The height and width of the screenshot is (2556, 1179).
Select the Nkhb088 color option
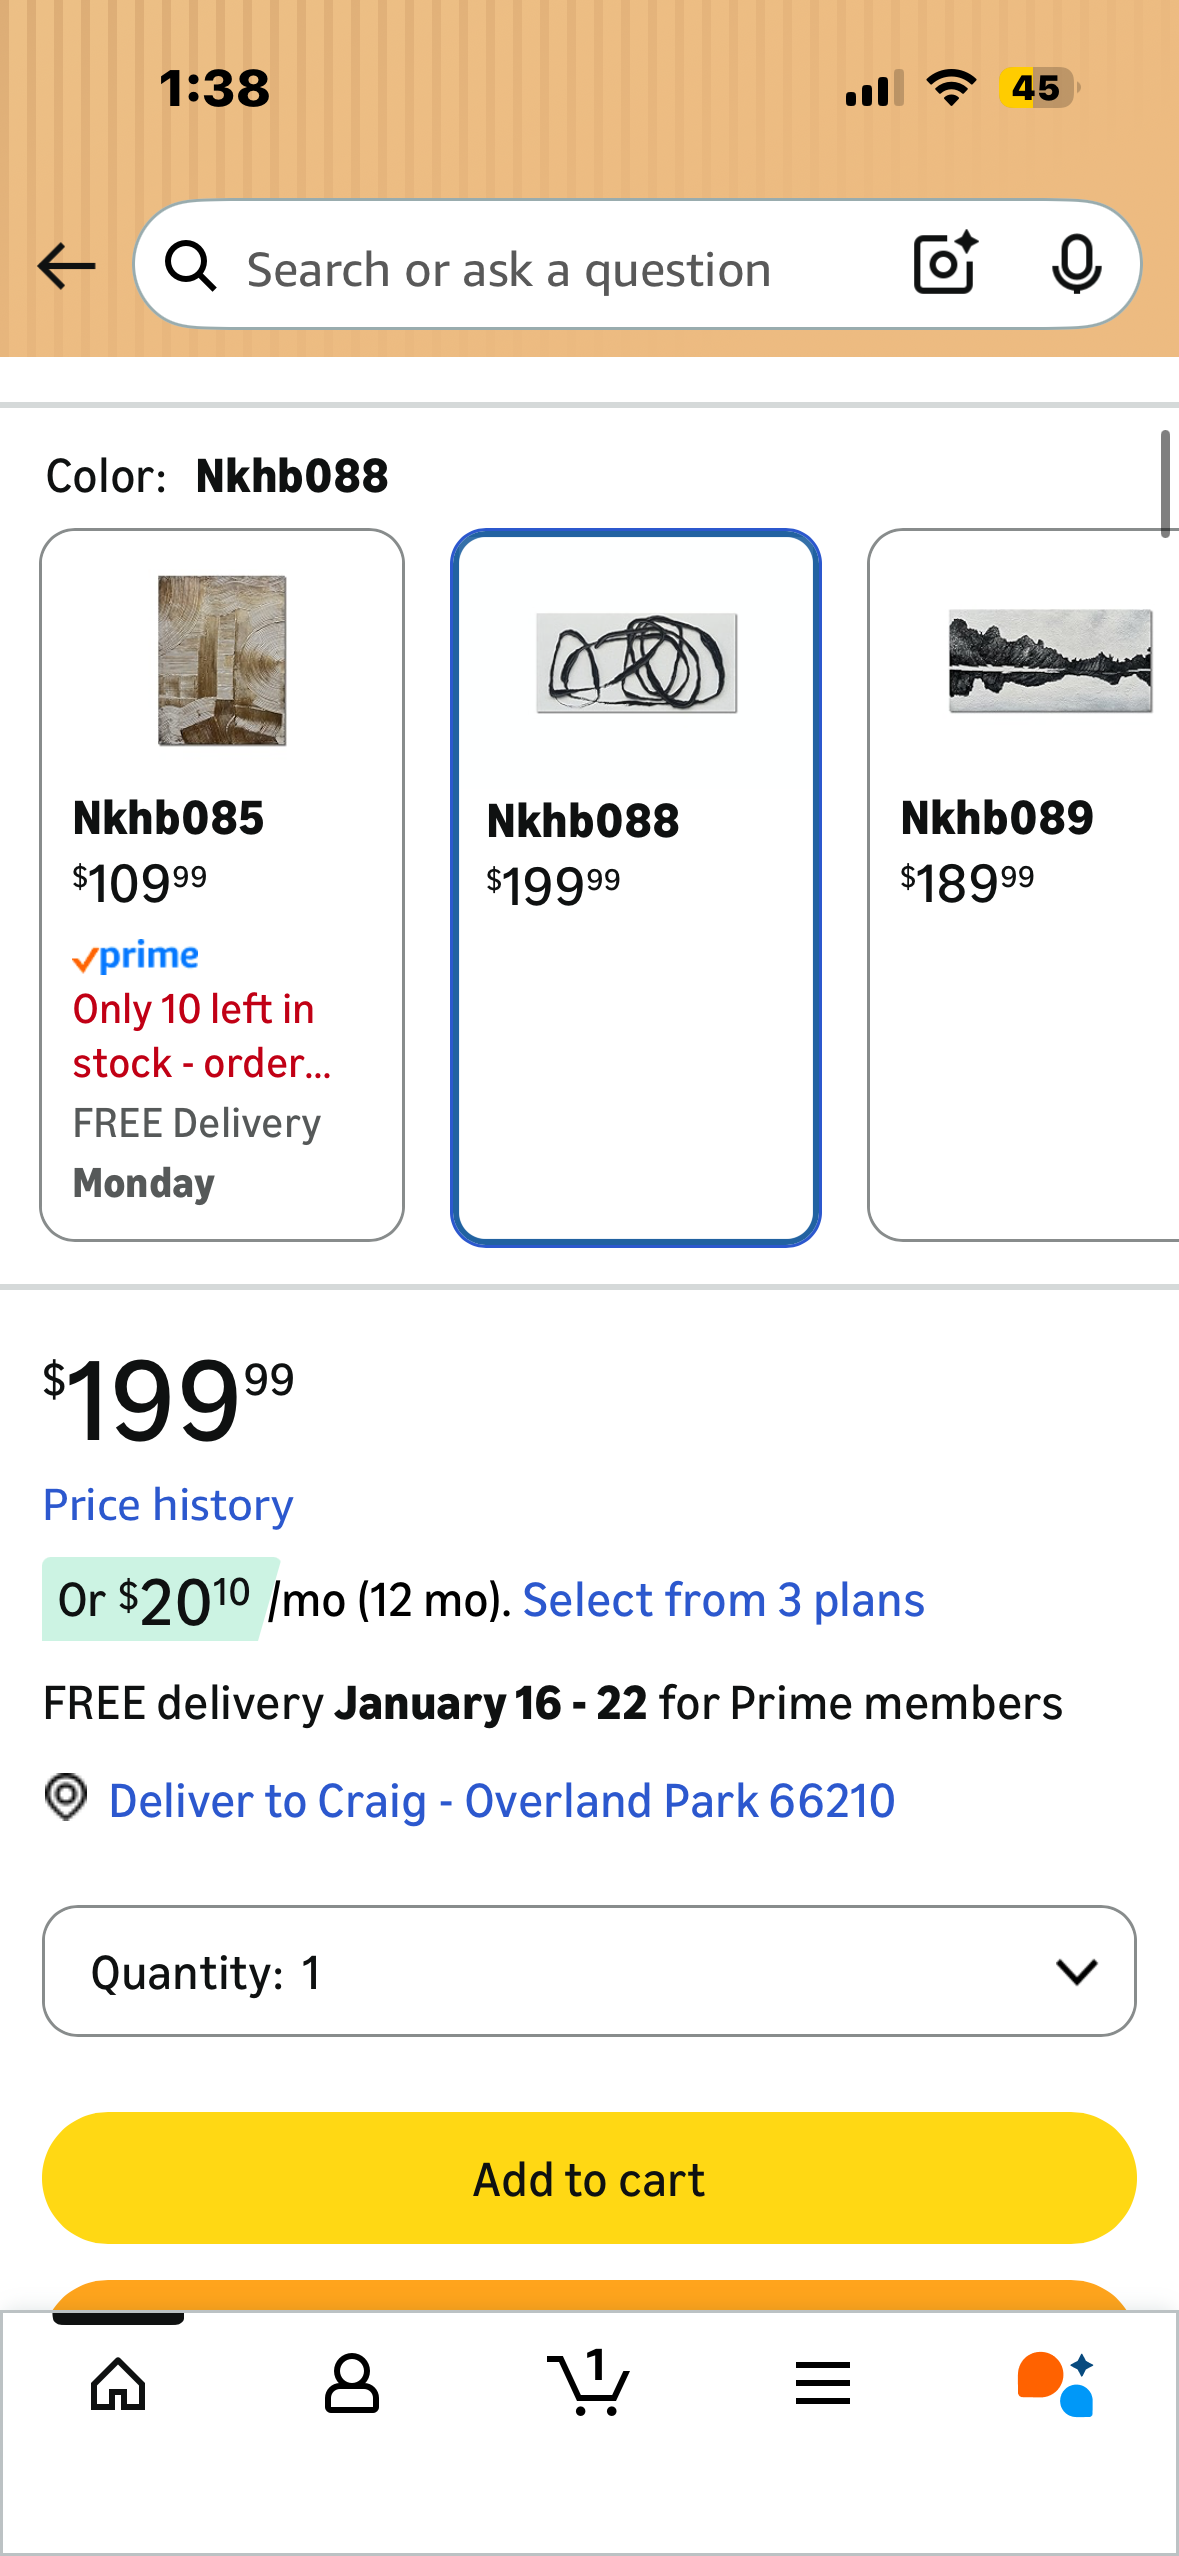636,886
